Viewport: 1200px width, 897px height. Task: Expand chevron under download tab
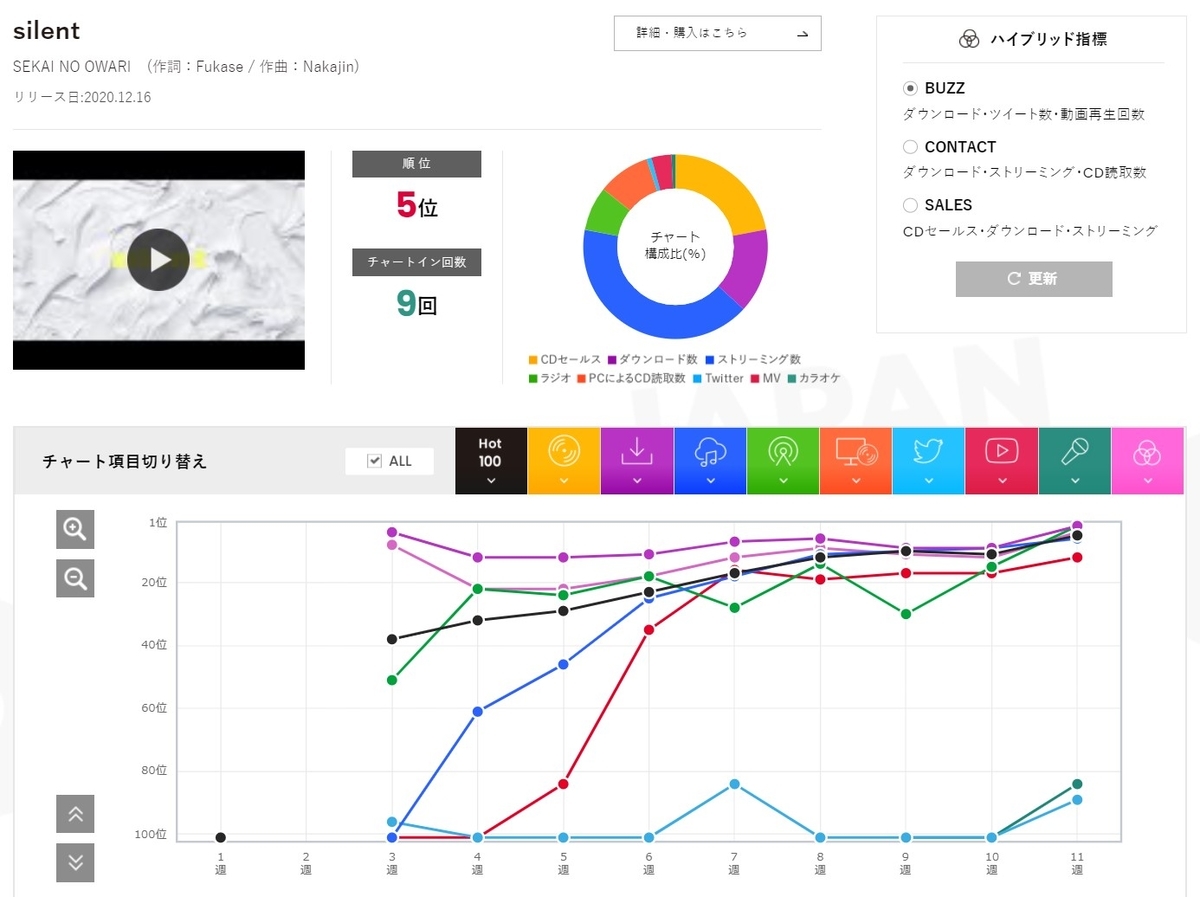pos(637,481)
